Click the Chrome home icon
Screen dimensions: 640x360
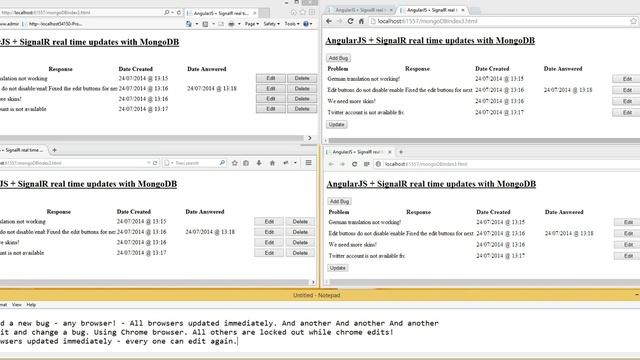pyautogui.click(x=361, y=21)
